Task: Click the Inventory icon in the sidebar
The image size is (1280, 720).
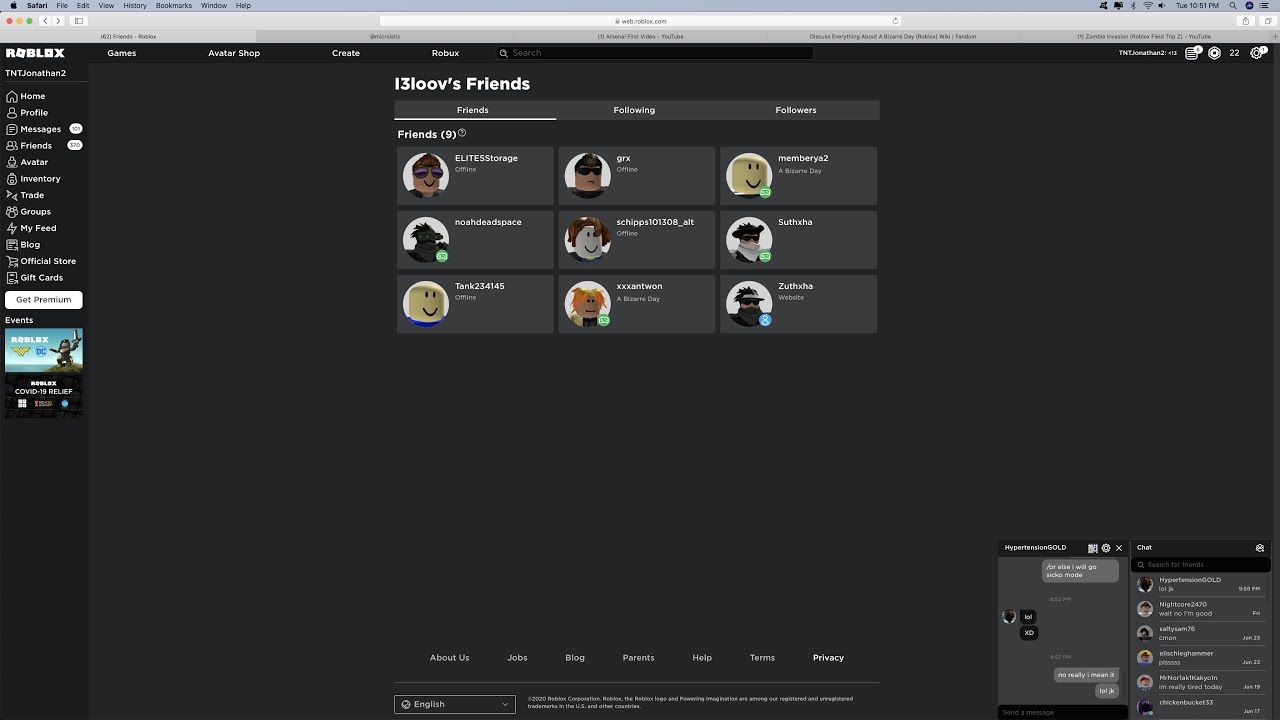Action: pyautogui.click(x=12, y=179)
